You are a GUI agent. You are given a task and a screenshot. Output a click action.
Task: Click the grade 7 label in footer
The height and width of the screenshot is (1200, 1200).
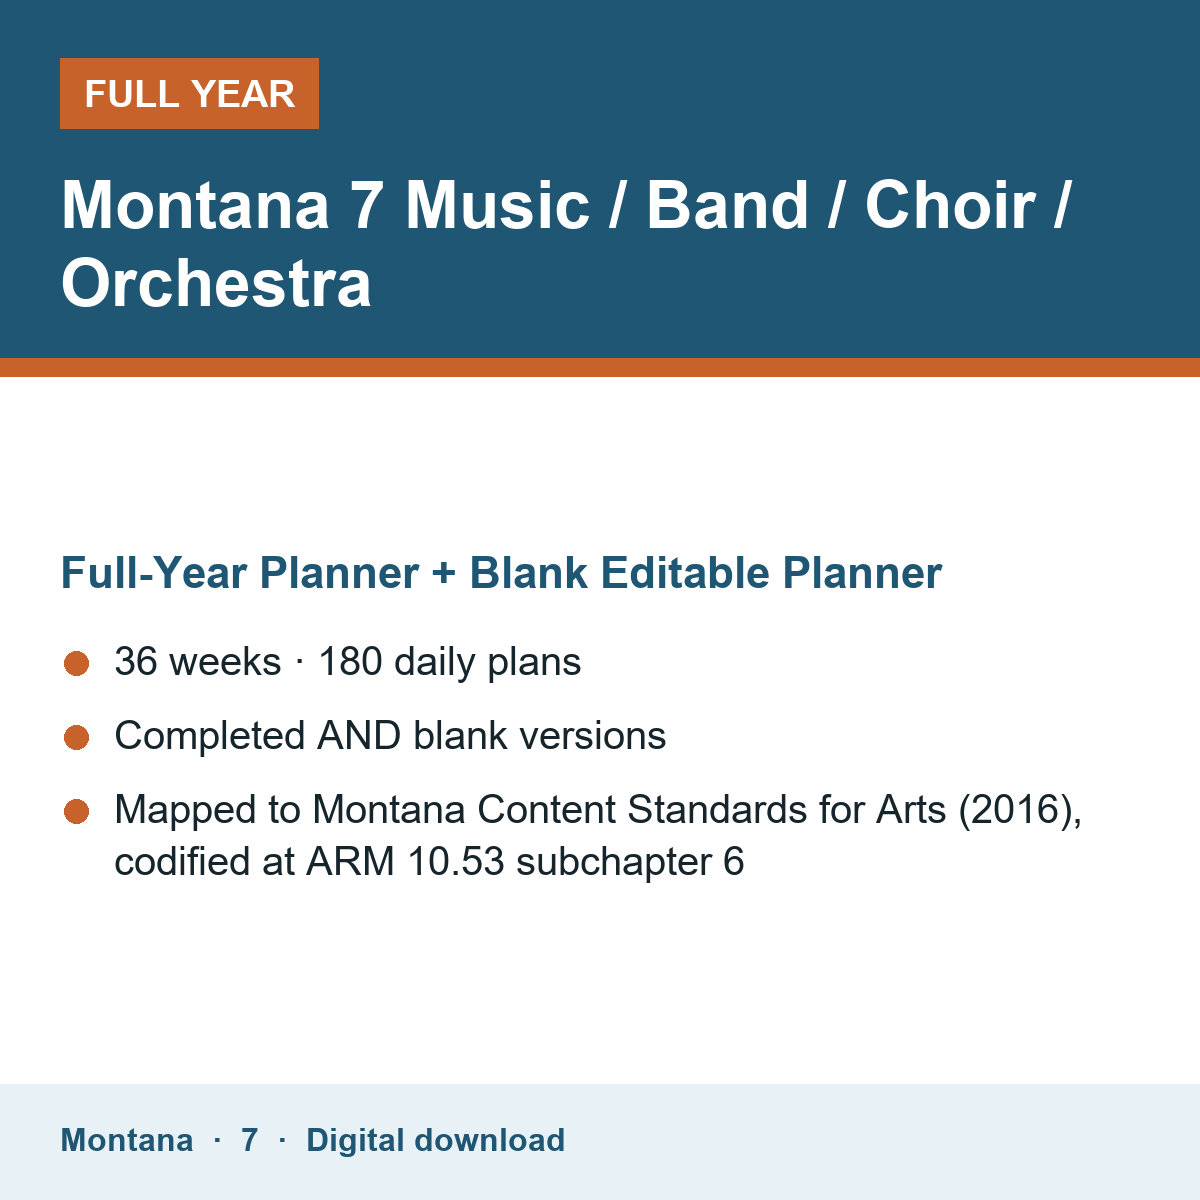point(250,1140)
